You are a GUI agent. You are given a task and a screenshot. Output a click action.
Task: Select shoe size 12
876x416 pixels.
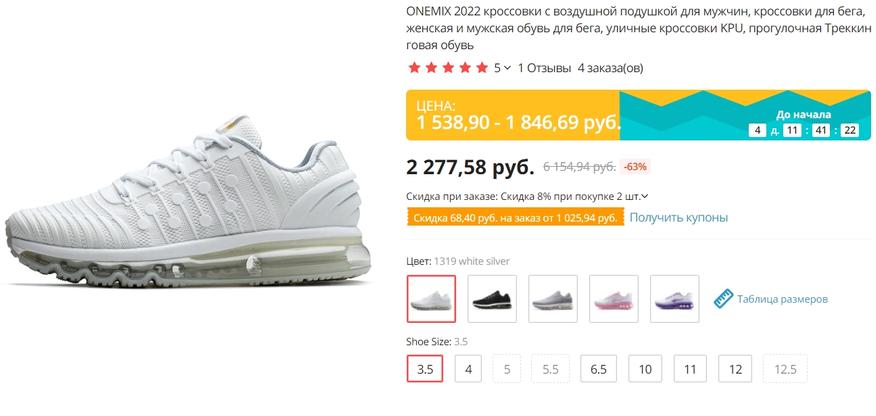(735, 369)
